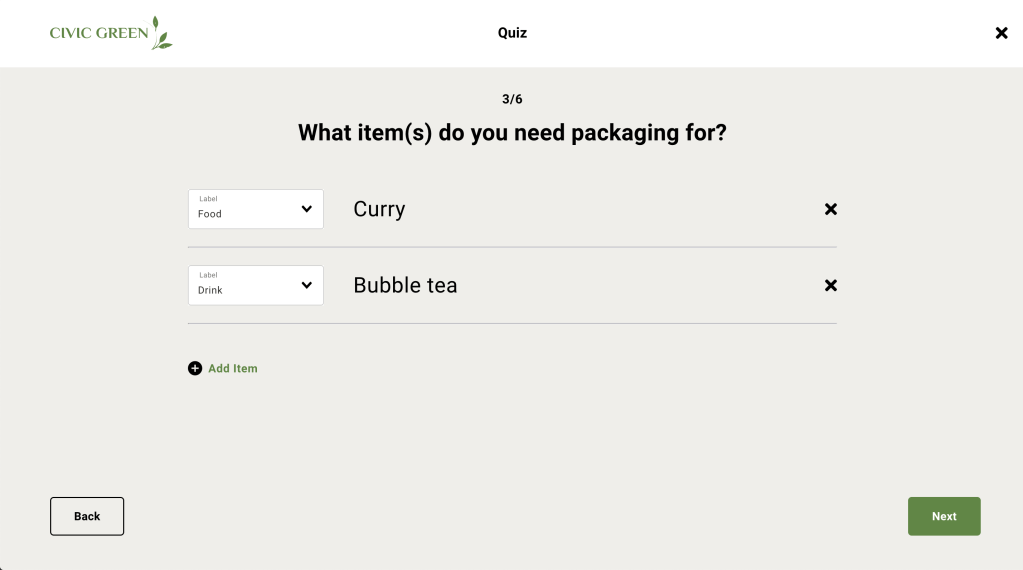Screen dimensions: 1023x570
Task: Open the Drink label dropdown
Action: 255,285
